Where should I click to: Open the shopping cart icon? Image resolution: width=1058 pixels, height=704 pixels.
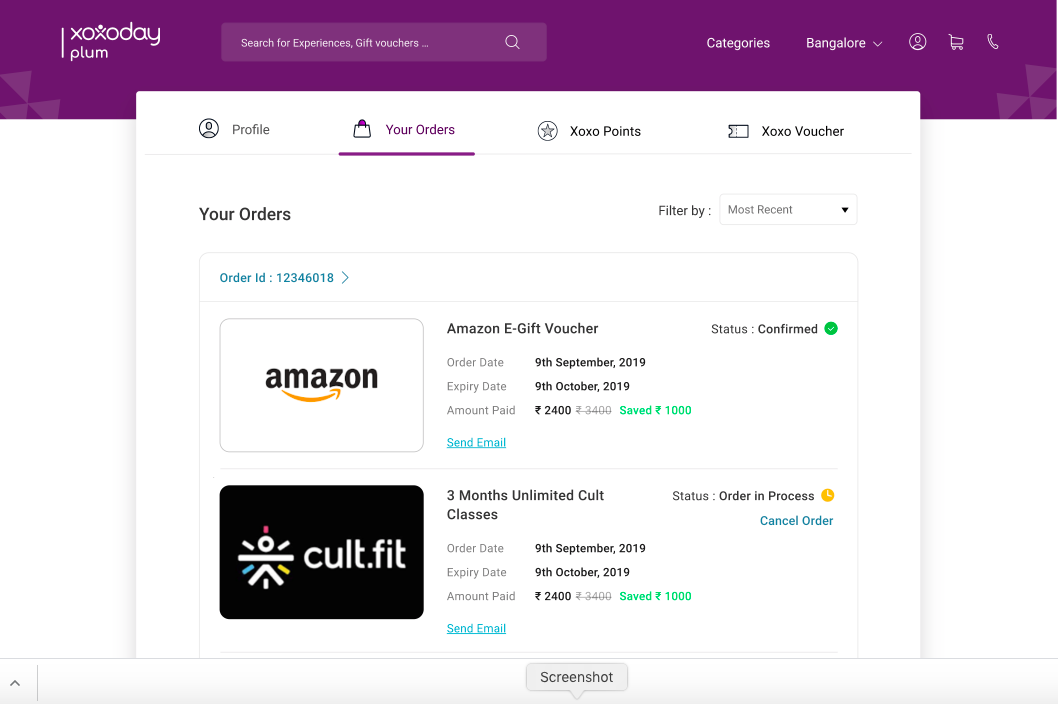point(956,43)
